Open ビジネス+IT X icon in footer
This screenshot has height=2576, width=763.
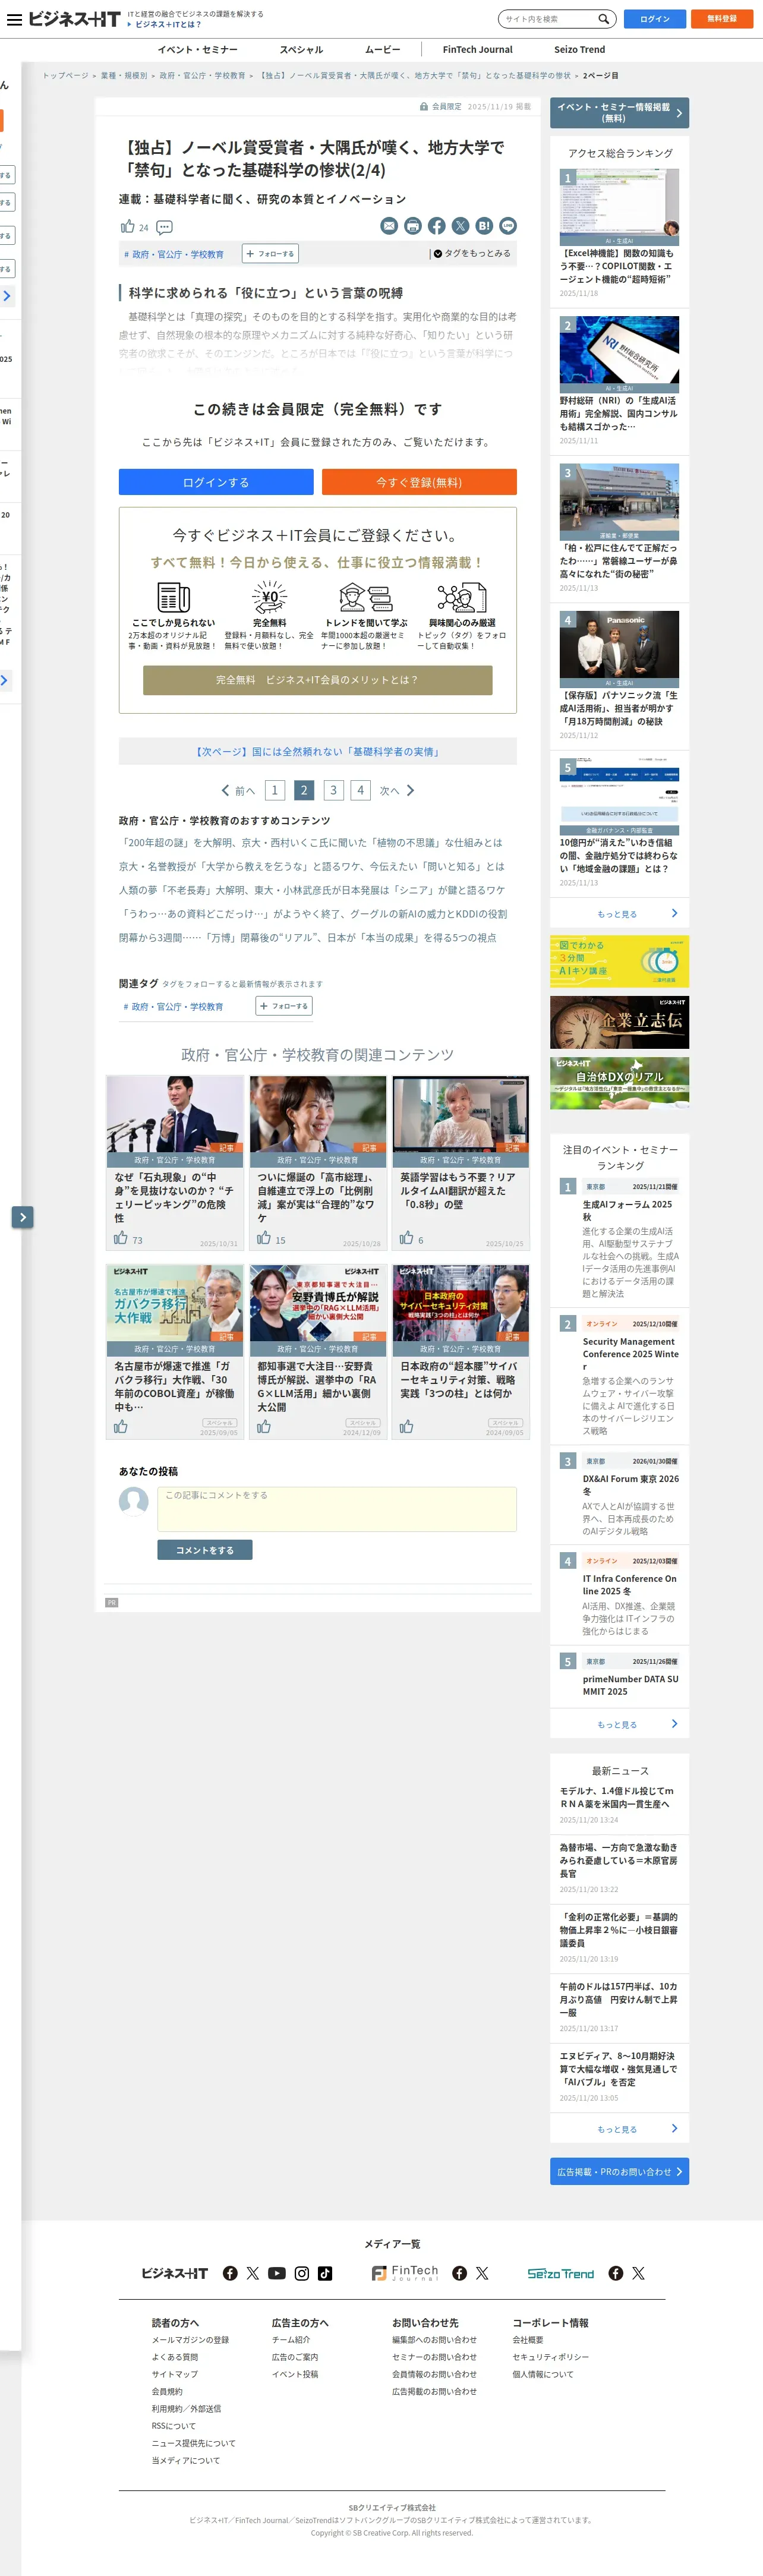click(253, 2273)
